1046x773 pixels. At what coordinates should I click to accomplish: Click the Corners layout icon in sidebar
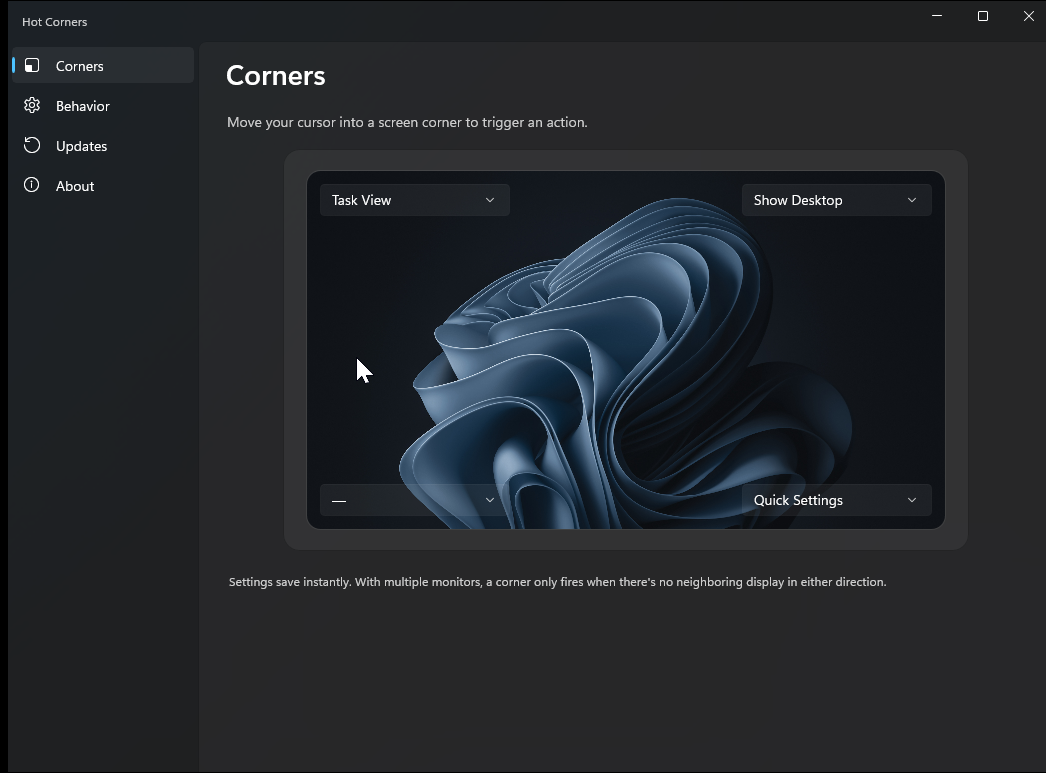(32, 65)
